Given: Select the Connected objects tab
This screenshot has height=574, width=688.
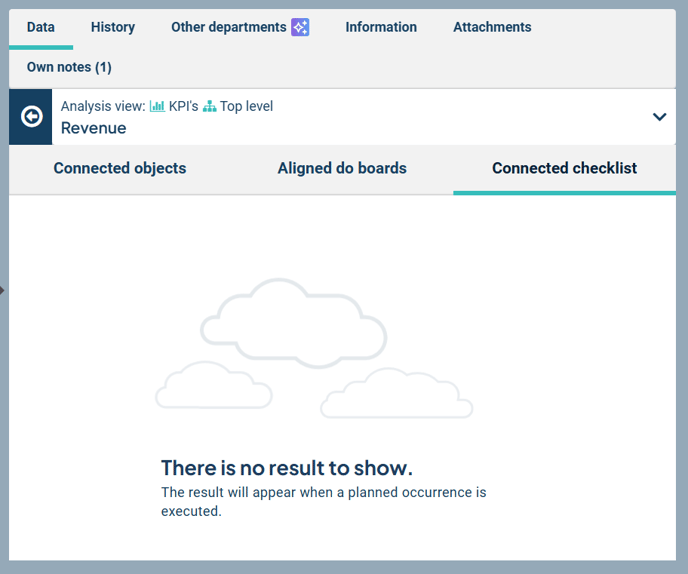Looking at the screenshot, I should (x=120, y=168).
